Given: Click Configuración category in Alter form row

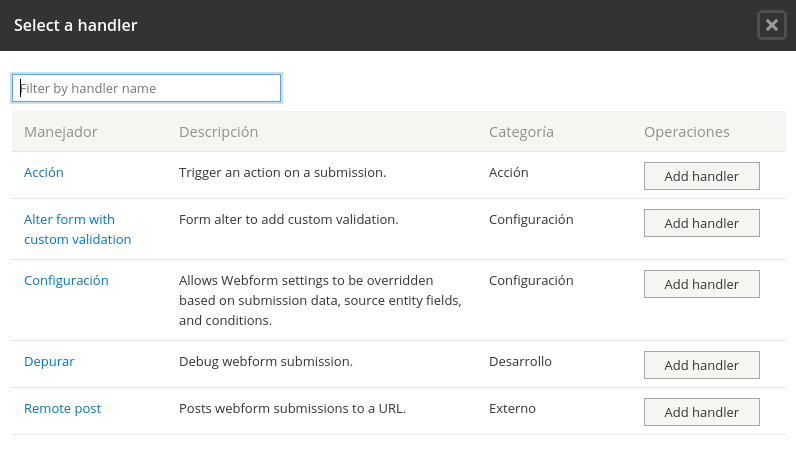Looking at the screenshot, I should click(x=531, y=219).
